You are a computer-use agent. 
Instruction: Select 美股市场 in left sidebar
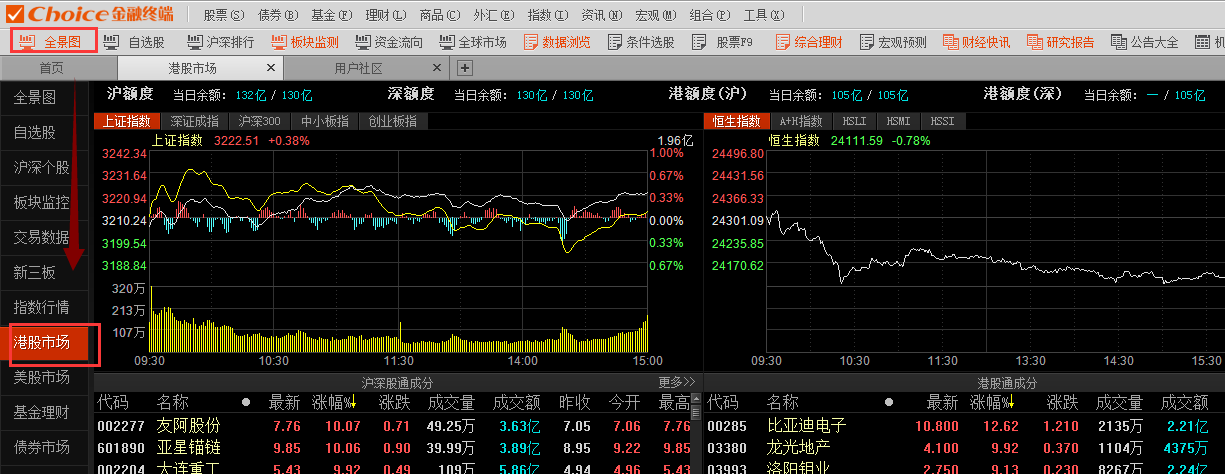(x=42, y=377)
